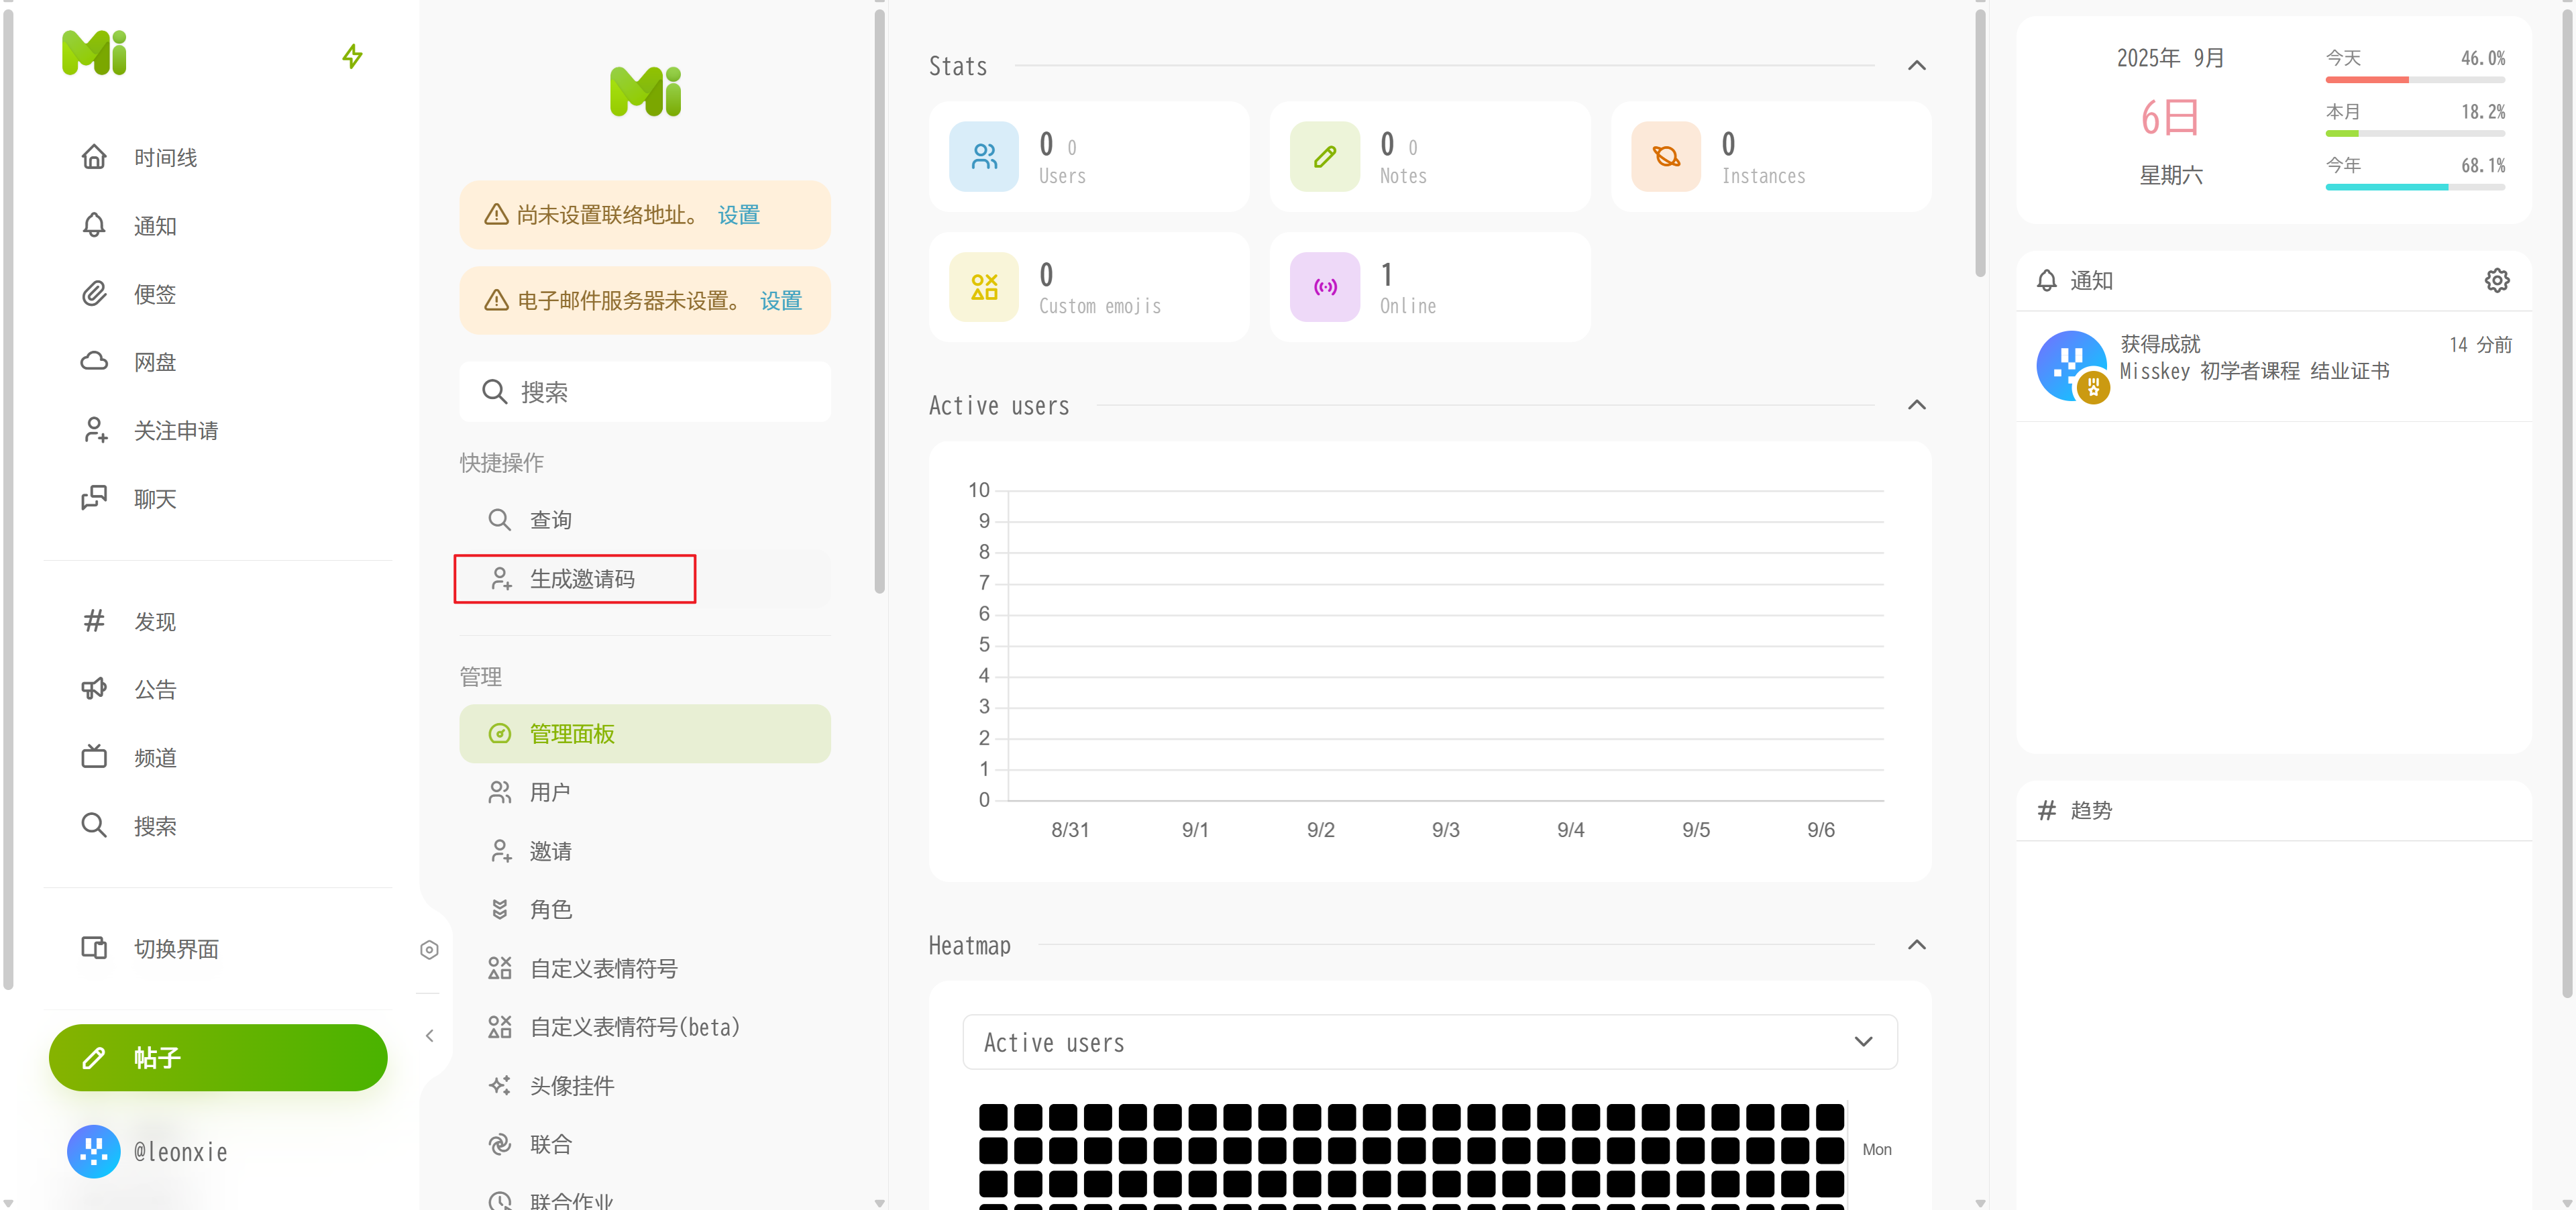Open the Heatmap Active users dropdown
Image resolution: width=2576 pixels, height=1210 pixels.
tap(1429, 1042)
